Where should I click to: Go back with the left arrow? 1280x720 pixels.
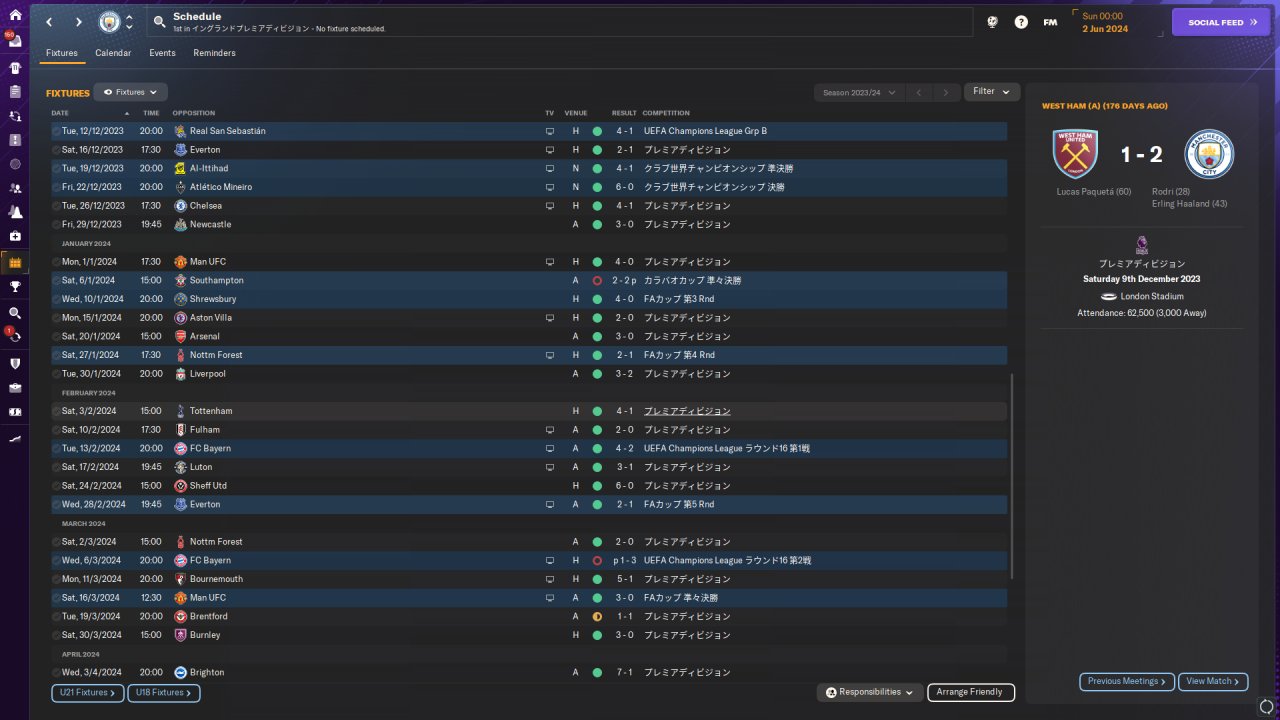click(49, 22)
